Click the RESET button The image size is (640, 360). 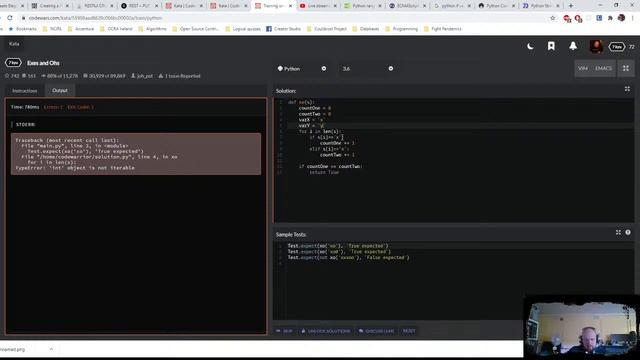[x=409, y=331]
